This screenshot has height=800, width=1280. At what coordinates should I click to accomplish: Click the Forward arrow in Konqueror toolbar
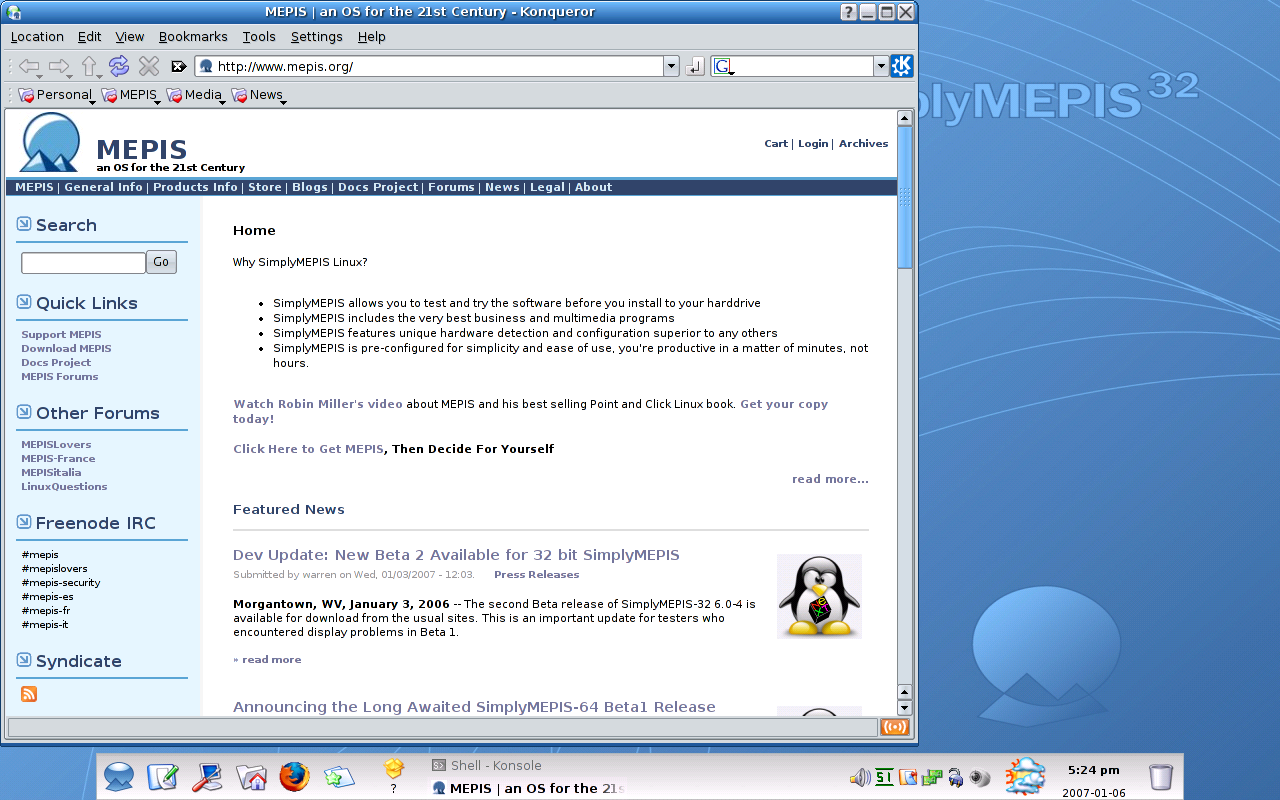60,66
